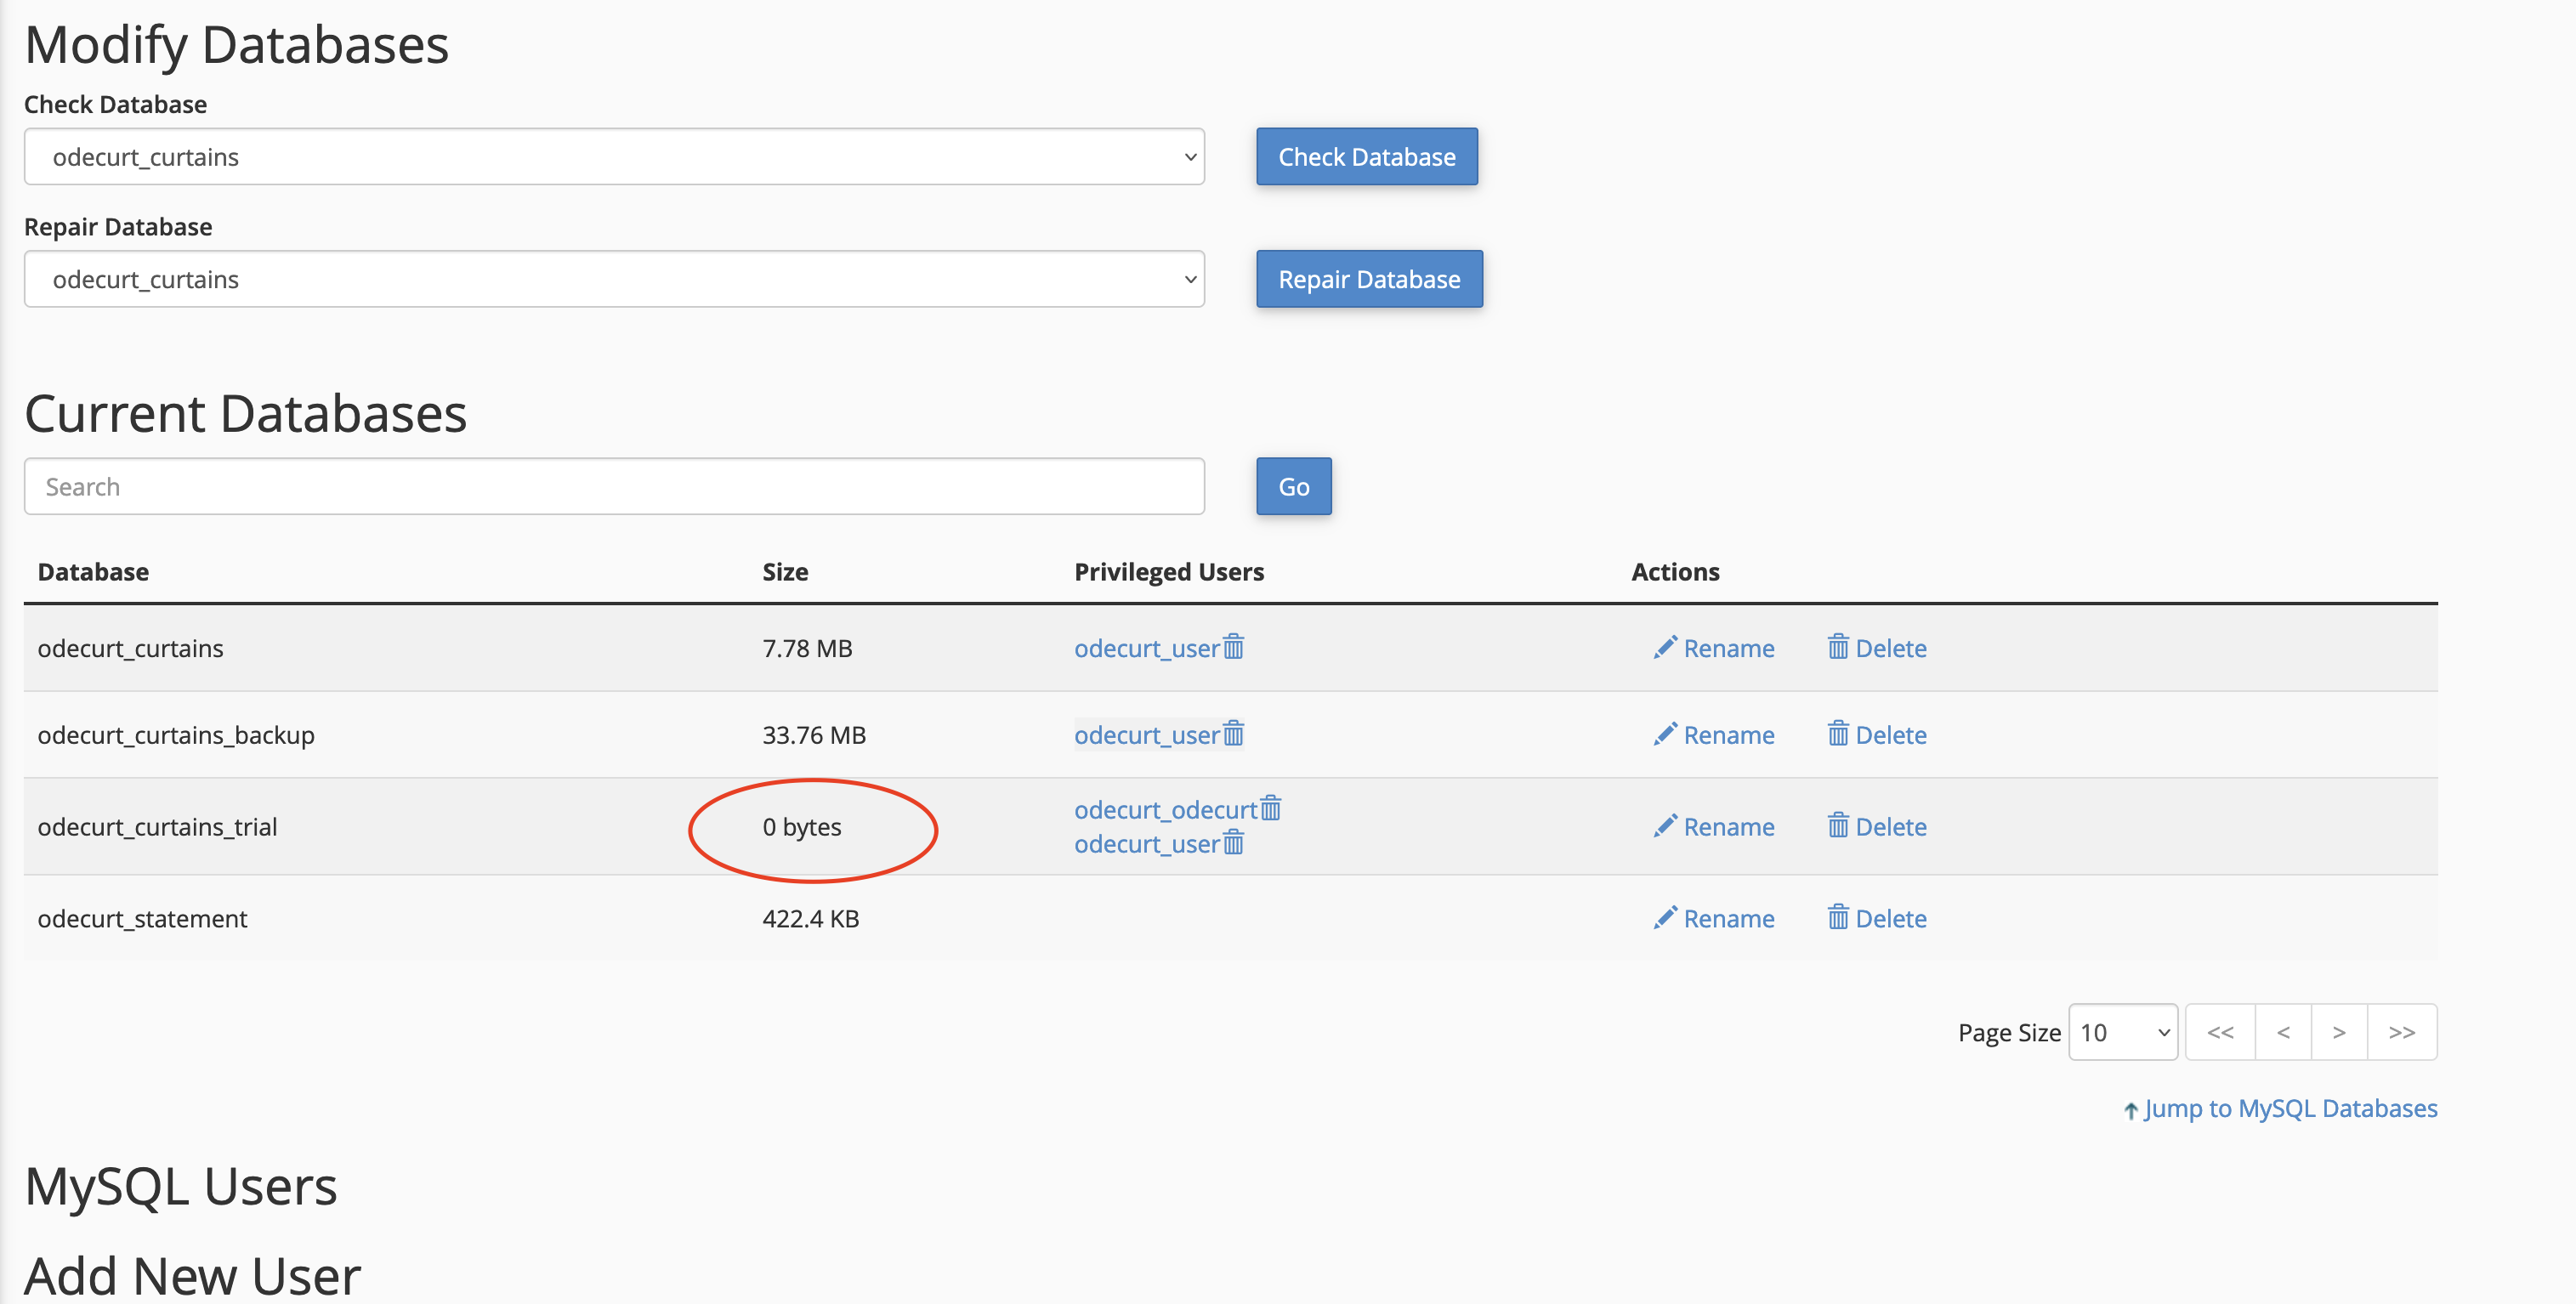Viewport: 2576px width, 1304px height.
Task: Delete the odecurt_curtains_backup database
Action: (1877, 735)
